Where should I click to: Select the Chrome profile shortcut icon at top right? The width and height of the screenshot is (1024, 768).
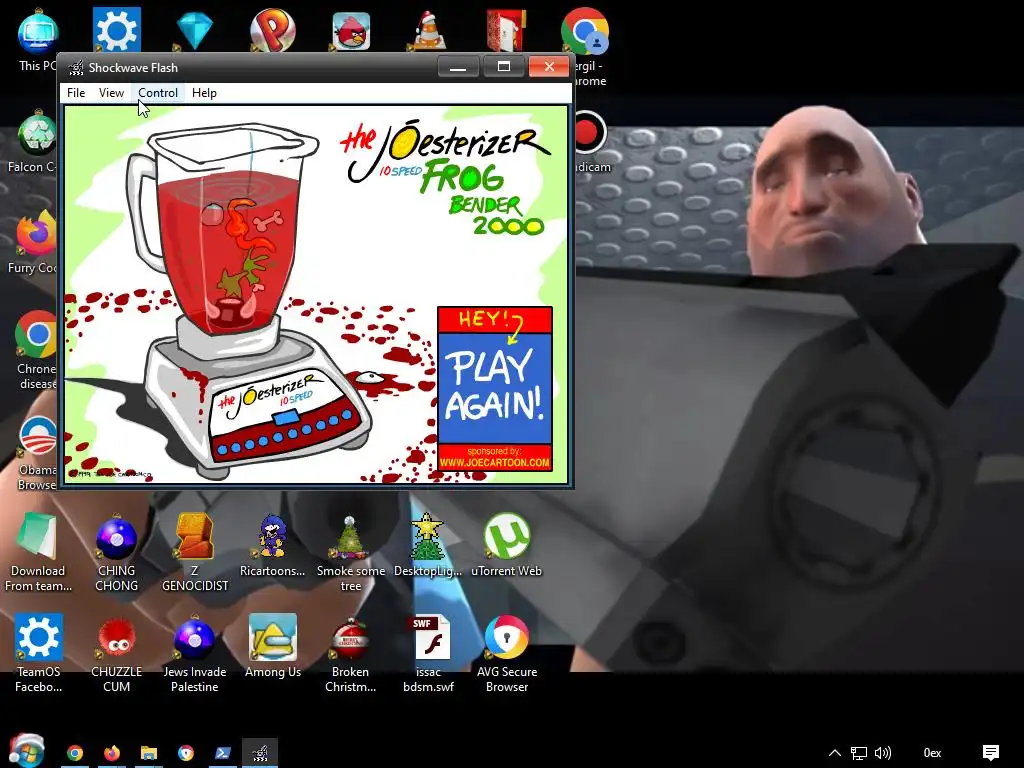click(585, 31)
